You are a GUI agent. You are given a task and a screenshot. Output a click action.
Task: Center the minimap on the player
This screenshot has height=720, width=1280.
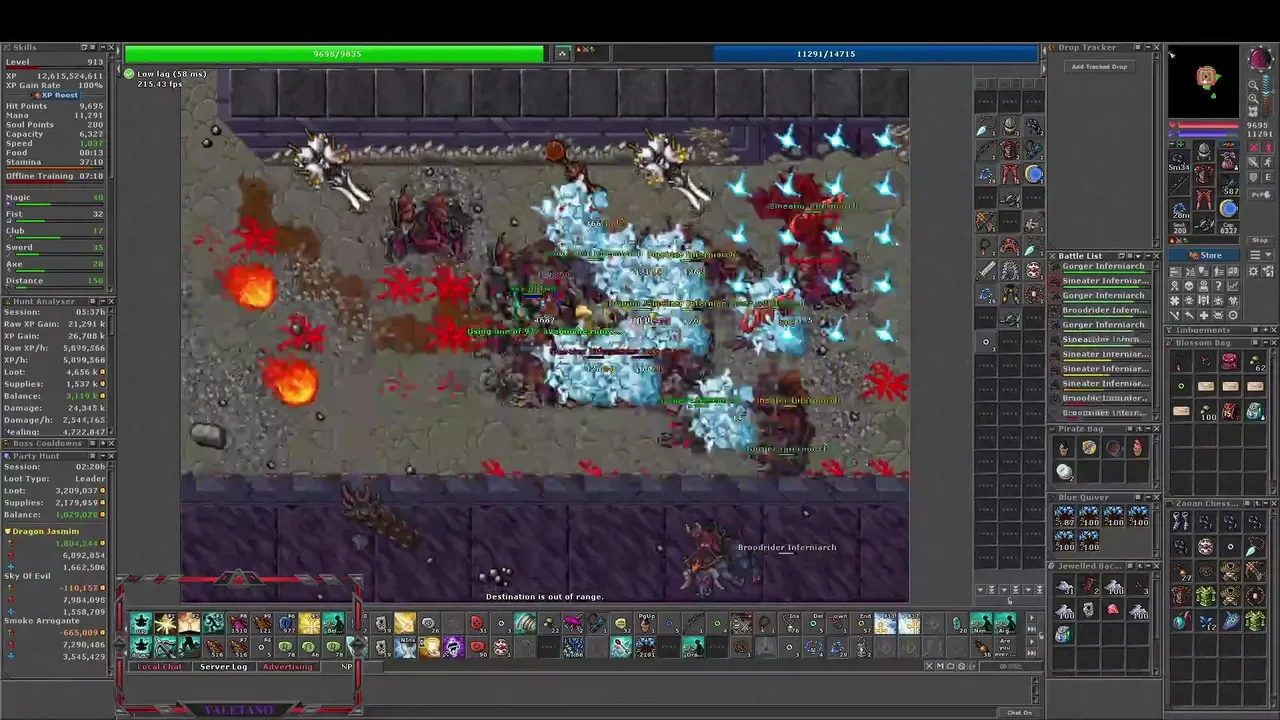(1253, 112)
